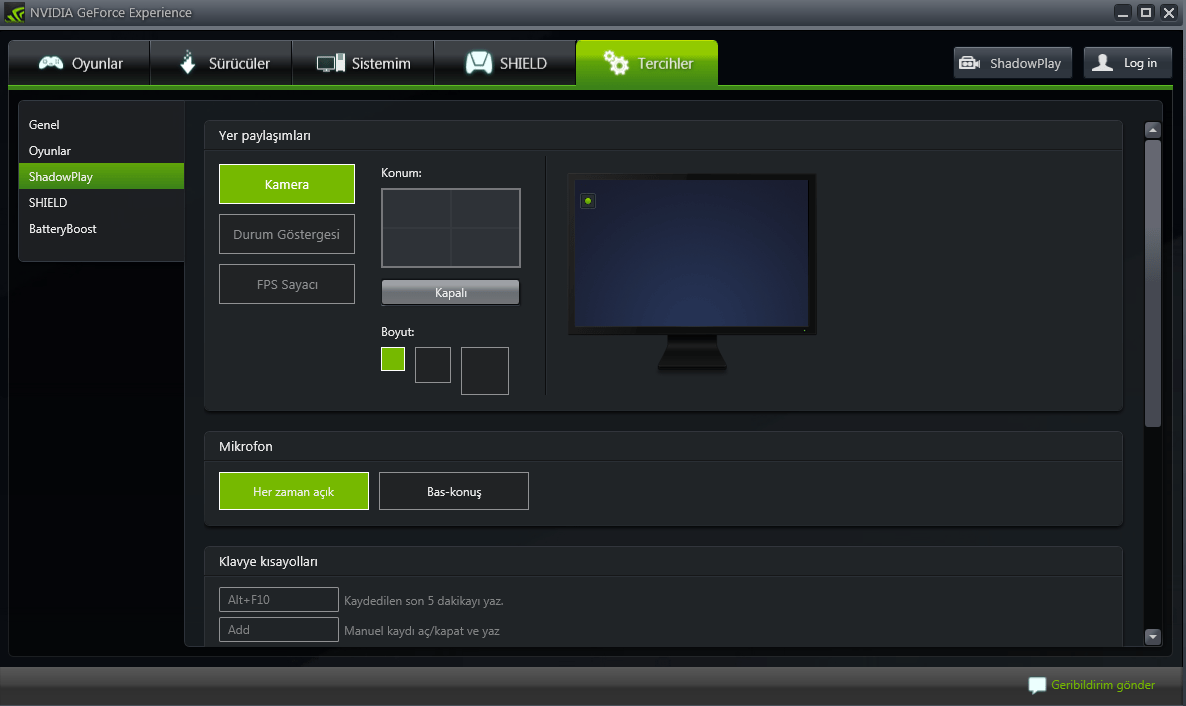Click Geribildirim gönder link
The width and height of the screenshot is (1186, 706).
tap(1103, 685)
